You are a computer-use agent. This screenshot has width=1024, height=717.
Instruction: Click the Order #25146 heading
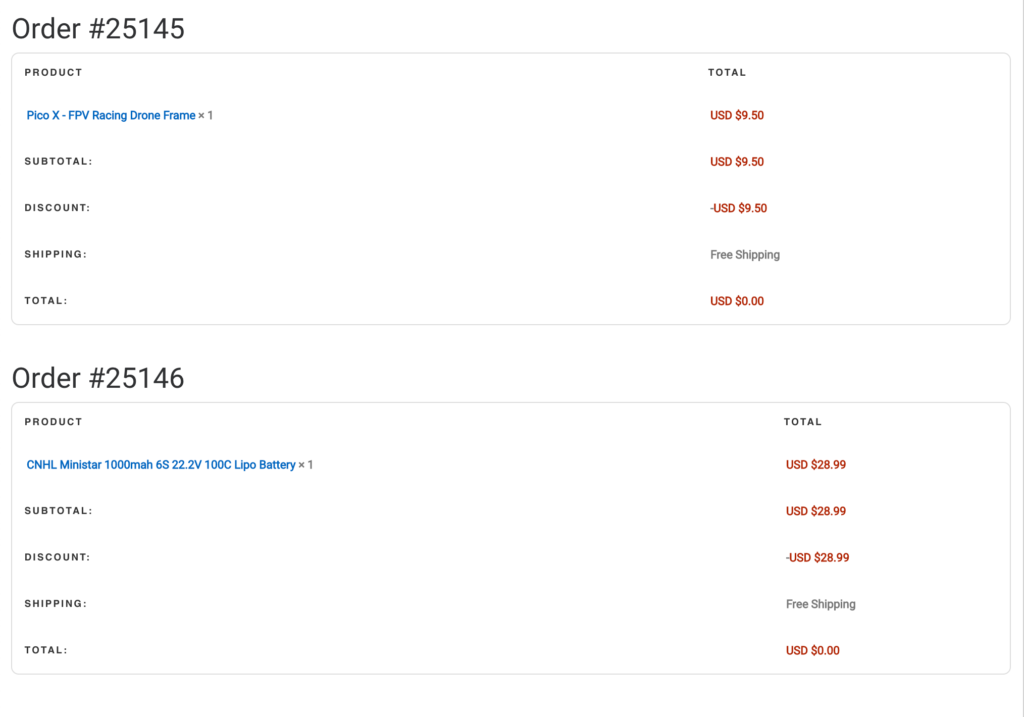coord(98,378)
